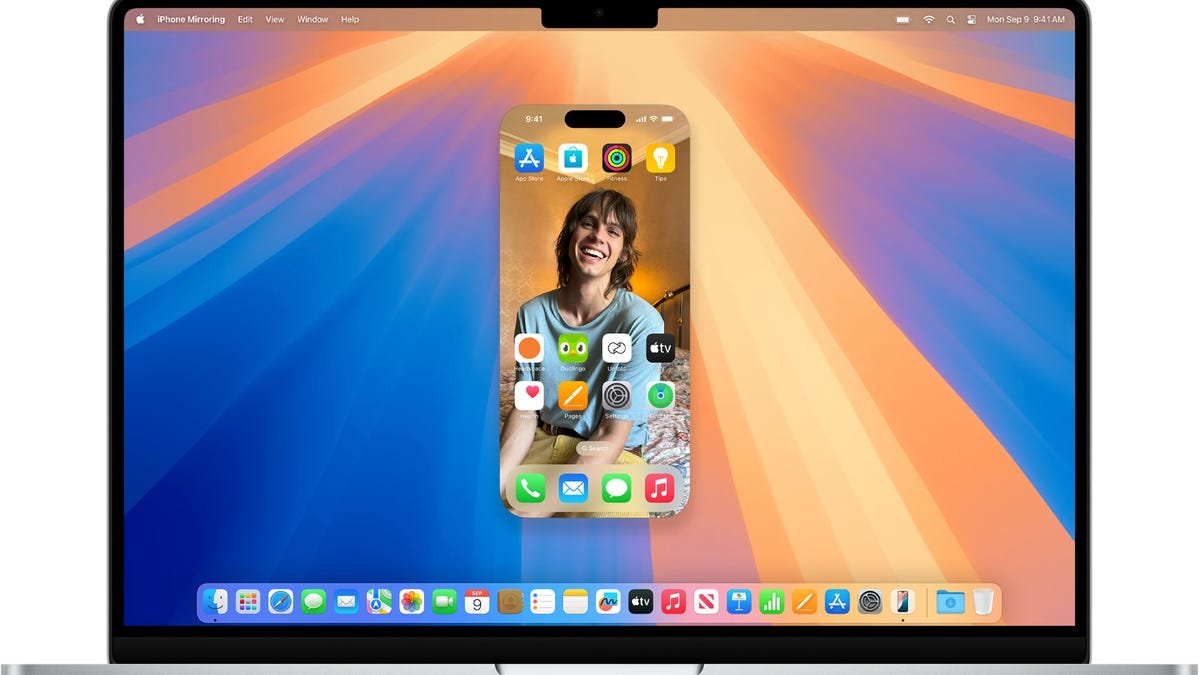The height and width of the screenshot is (675, 1200).
Task: Open Finder from the Mac Dock
Action: (215, 601)
